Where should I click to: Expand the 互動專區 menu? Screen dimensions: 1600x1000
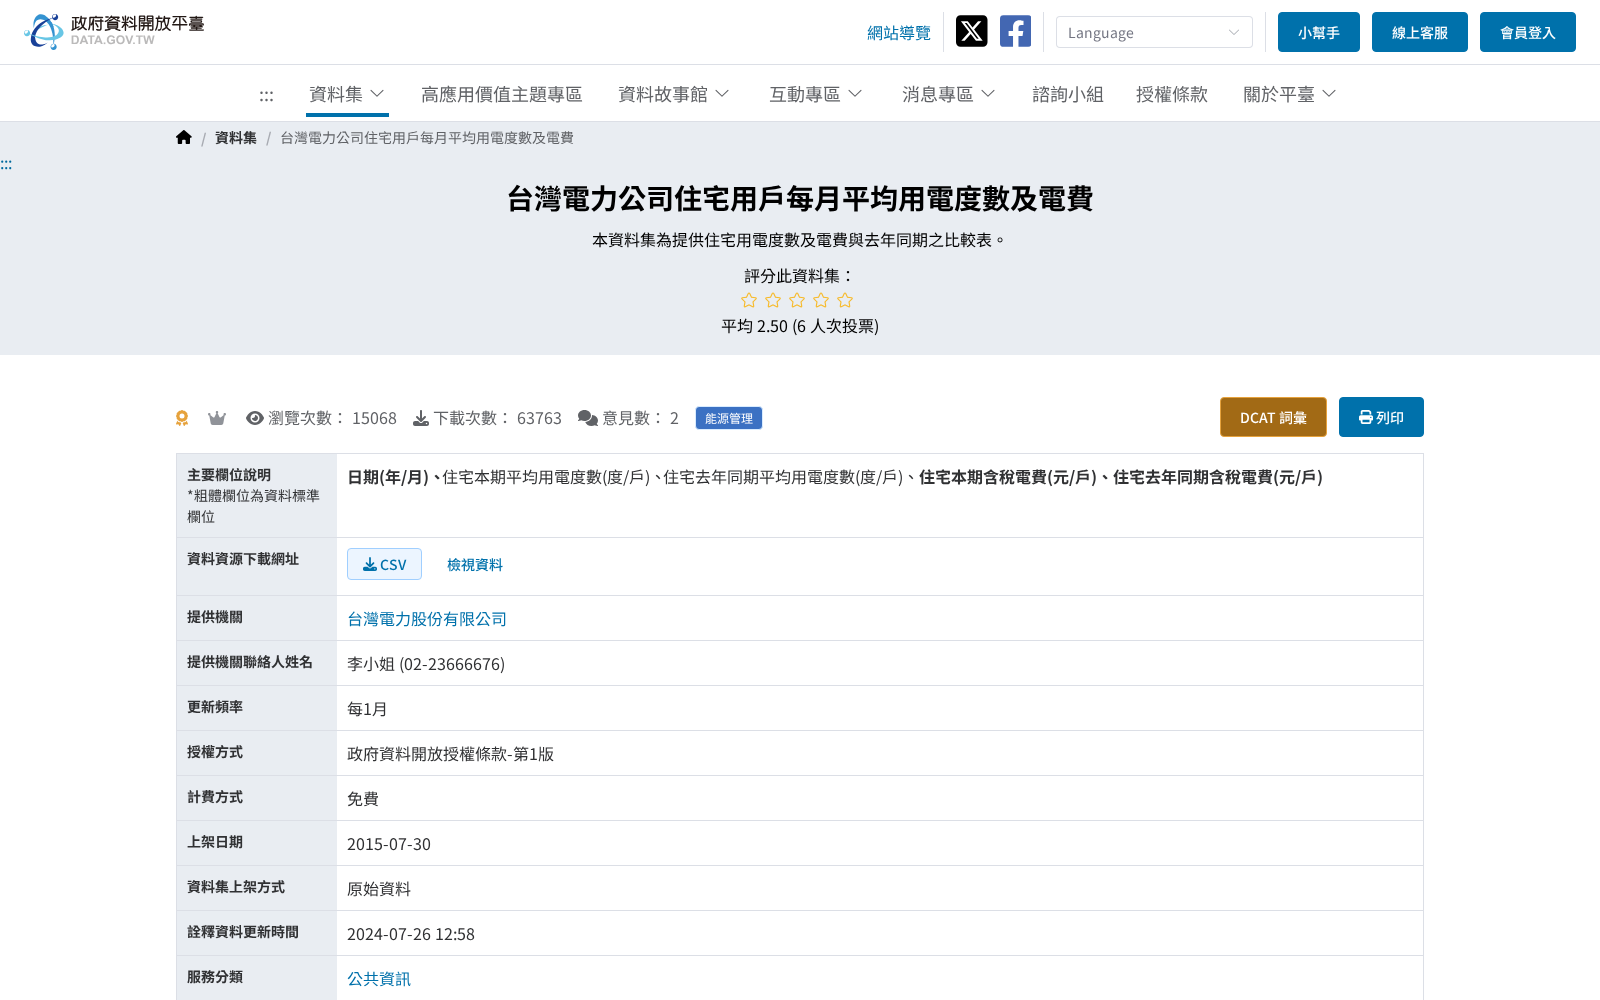816,94
